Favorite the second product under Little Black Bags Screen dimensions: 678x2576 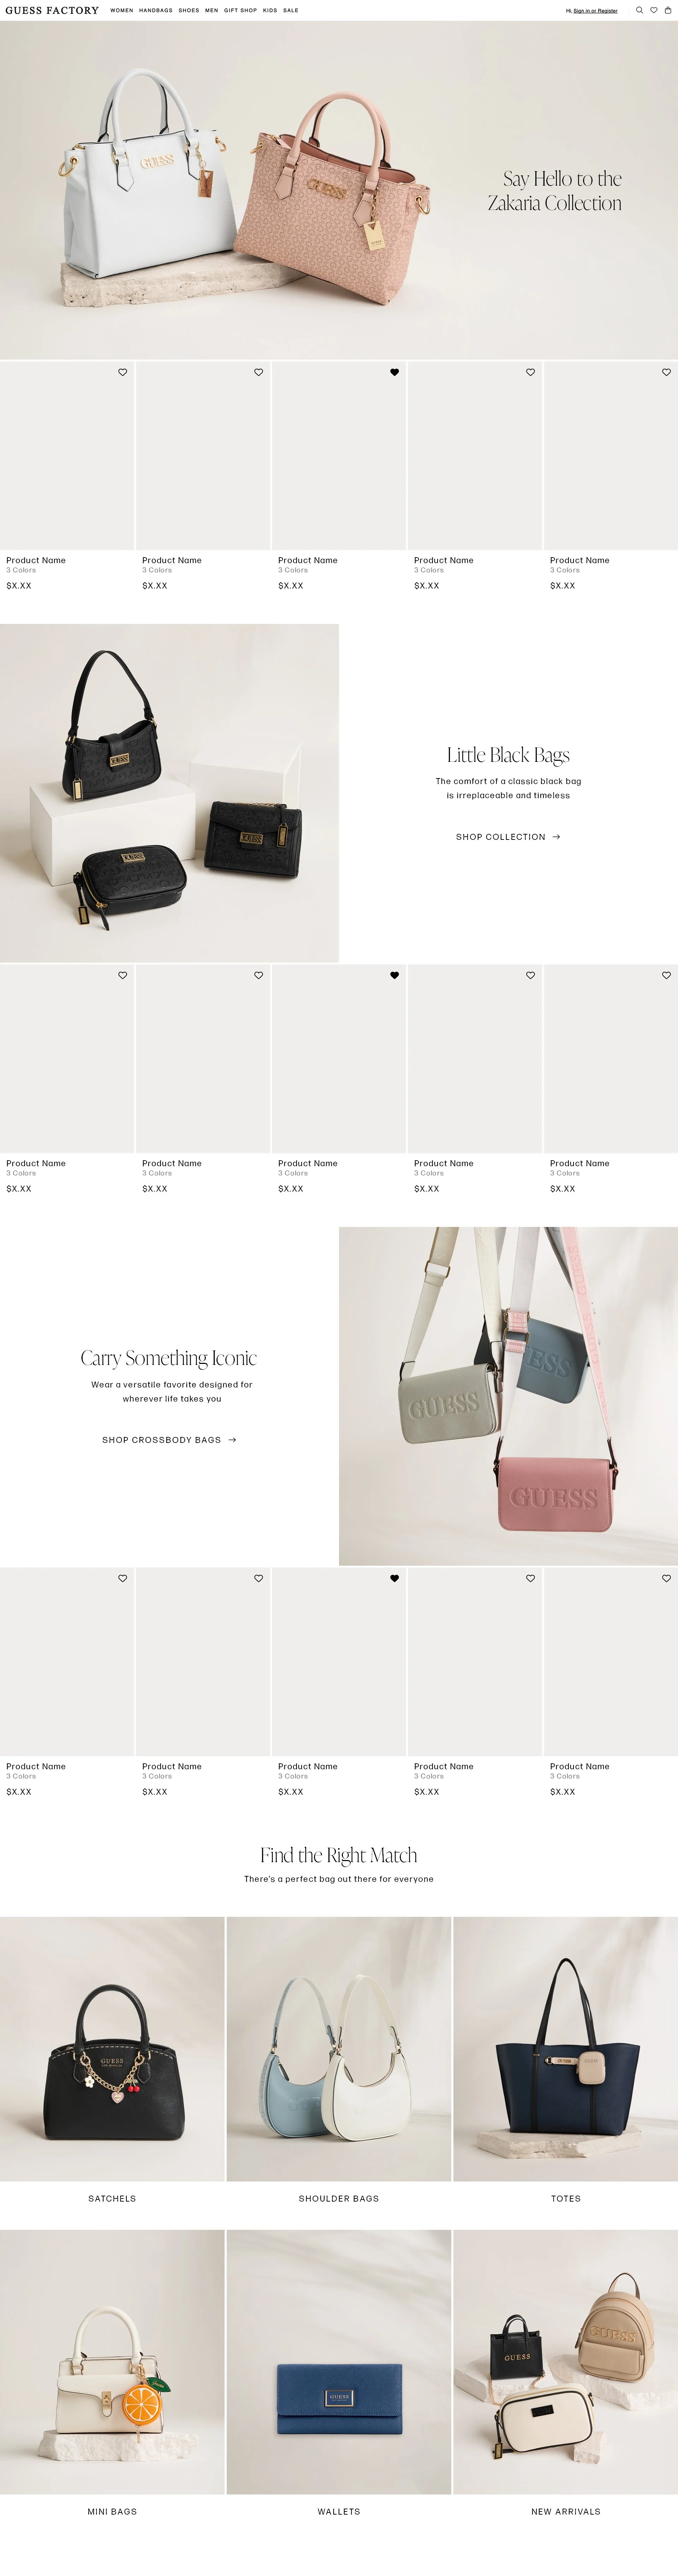click(258, 975)
